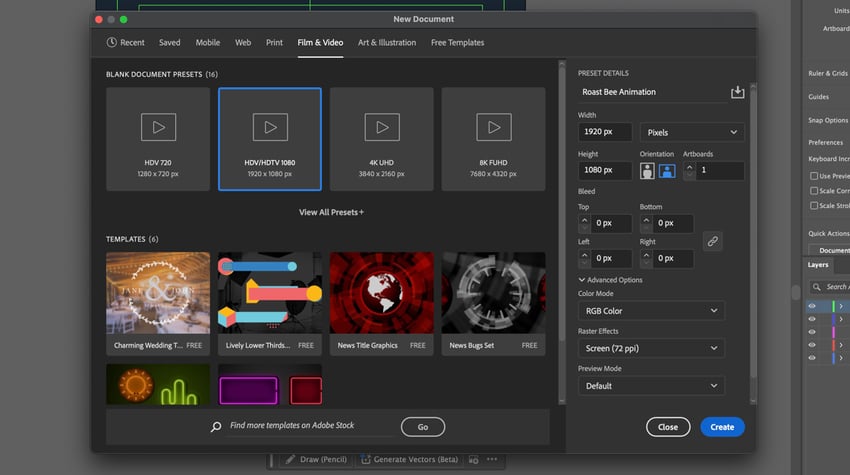Click the Recent clock icon
The image size is (850, 475).
point(111,42)
